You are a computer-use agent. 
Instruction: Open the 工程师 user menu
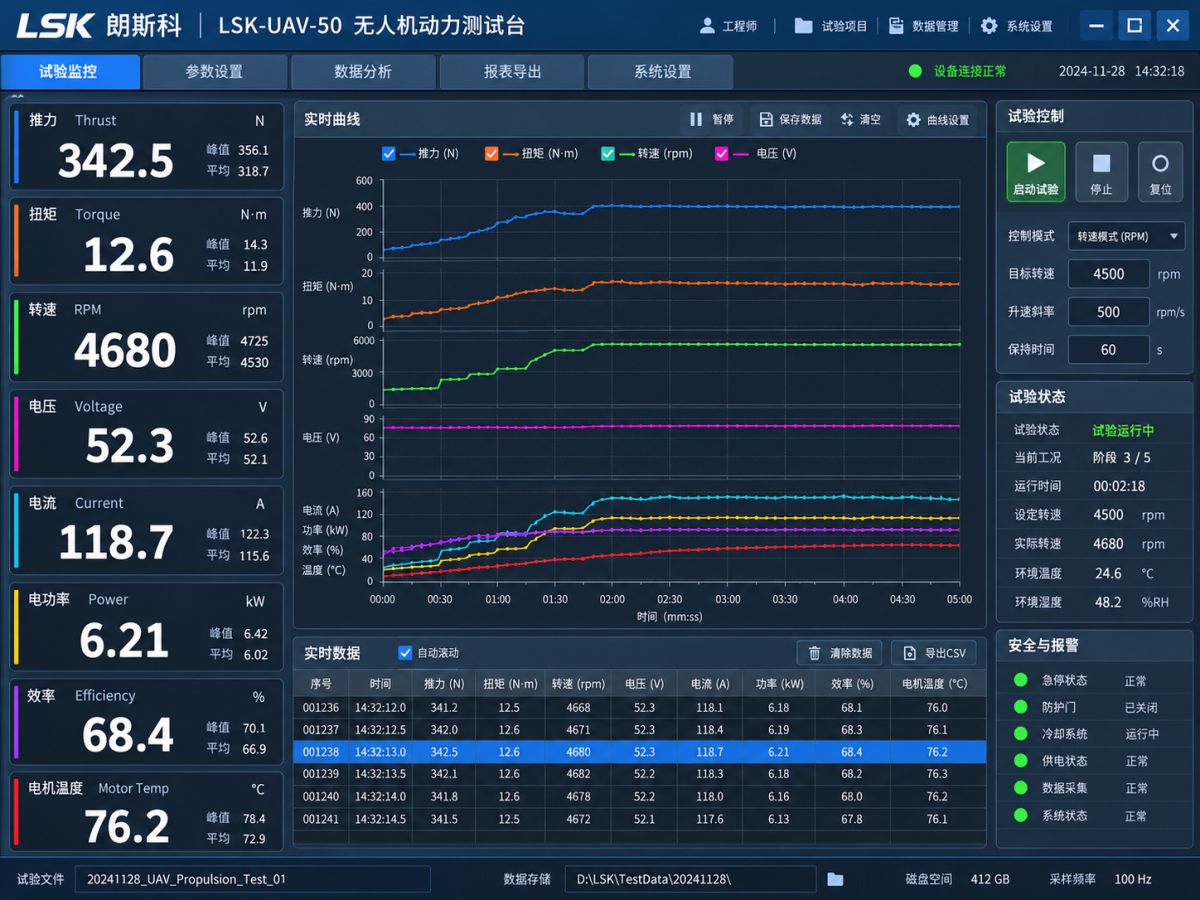728,26
